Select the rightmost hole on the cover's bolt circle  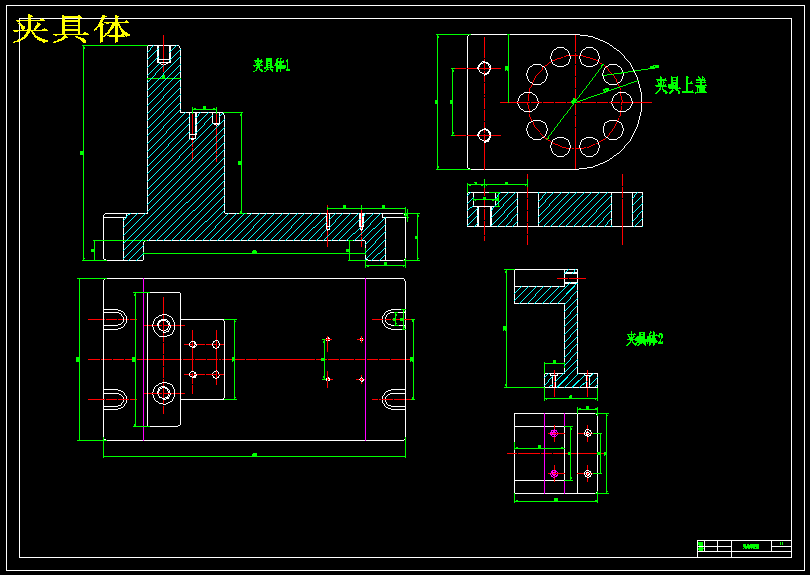[x=621, y=102]
